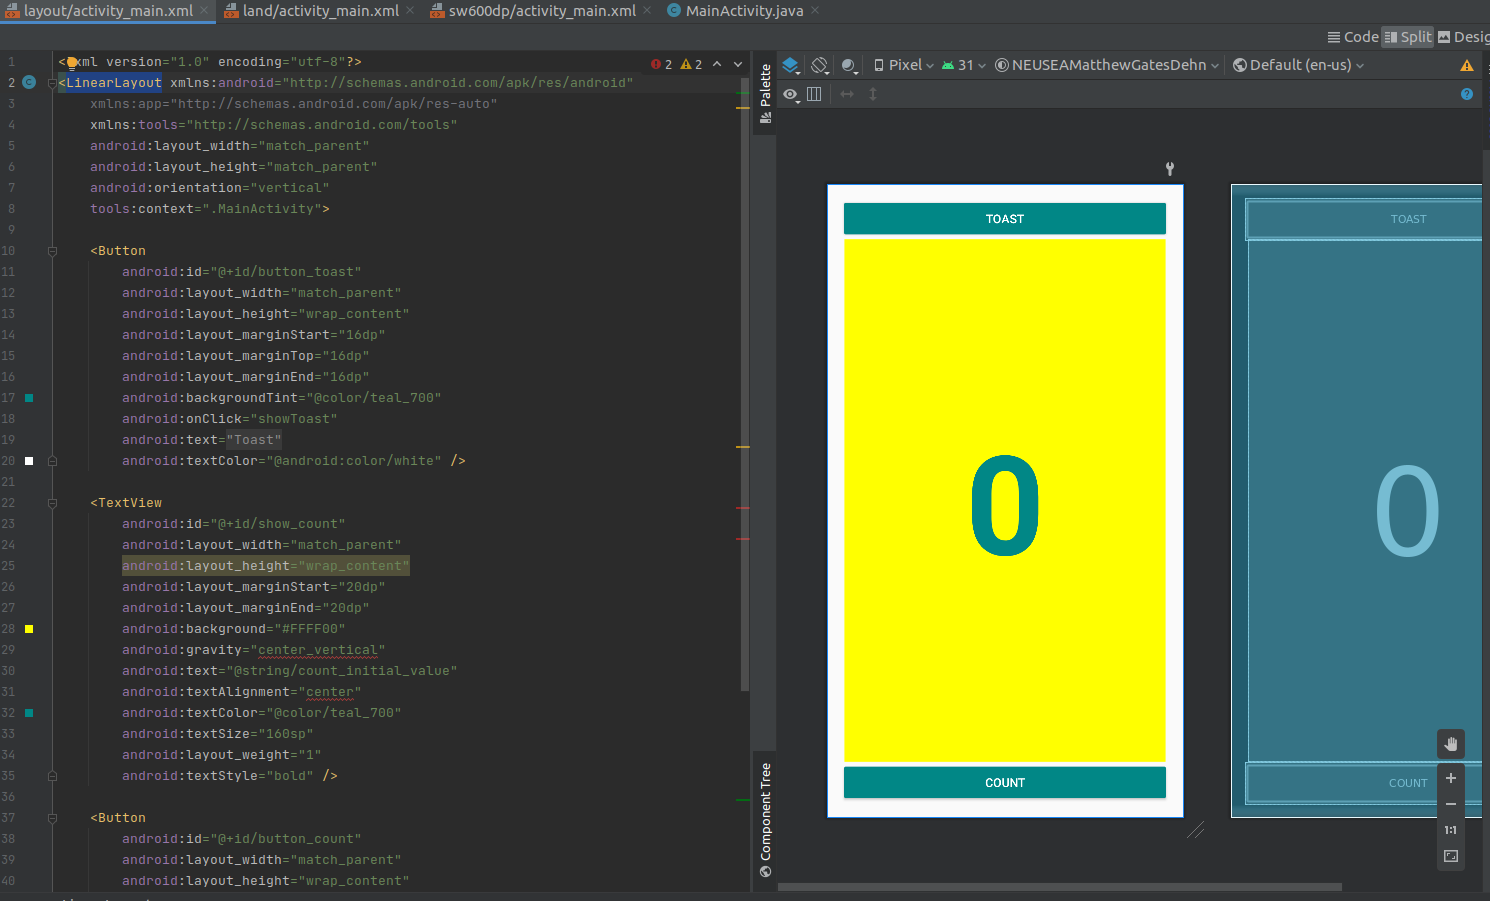Image resolution: width=1490 pixels, height=901 pixels.
Task: Toggle the view options eye icon
Action: [x=791, y=94]
